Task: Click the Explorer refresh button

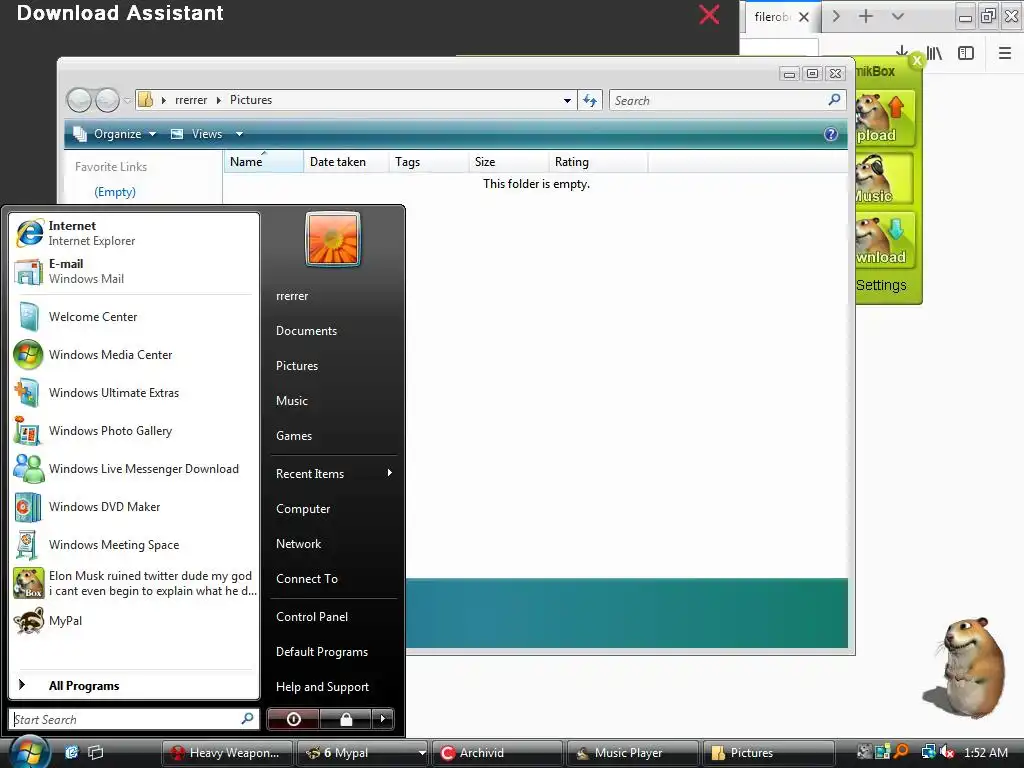Action: 590,100
